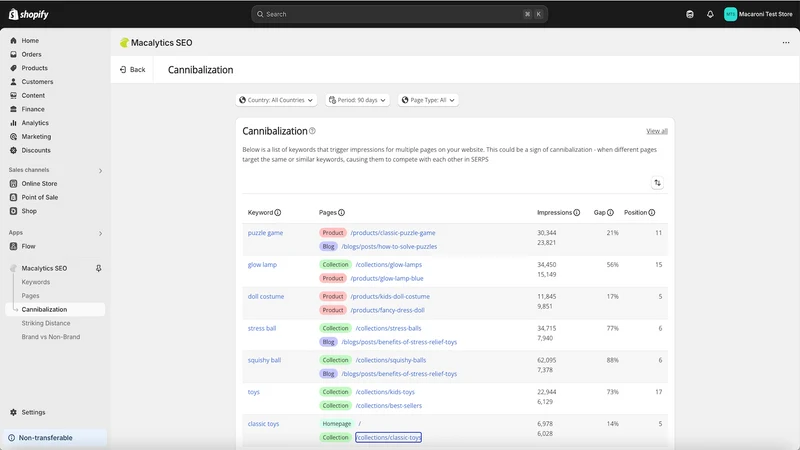Image resolution: width=800 pixels, height=450 pixels.
Task: Click the search input field
Action: (399, 14)
